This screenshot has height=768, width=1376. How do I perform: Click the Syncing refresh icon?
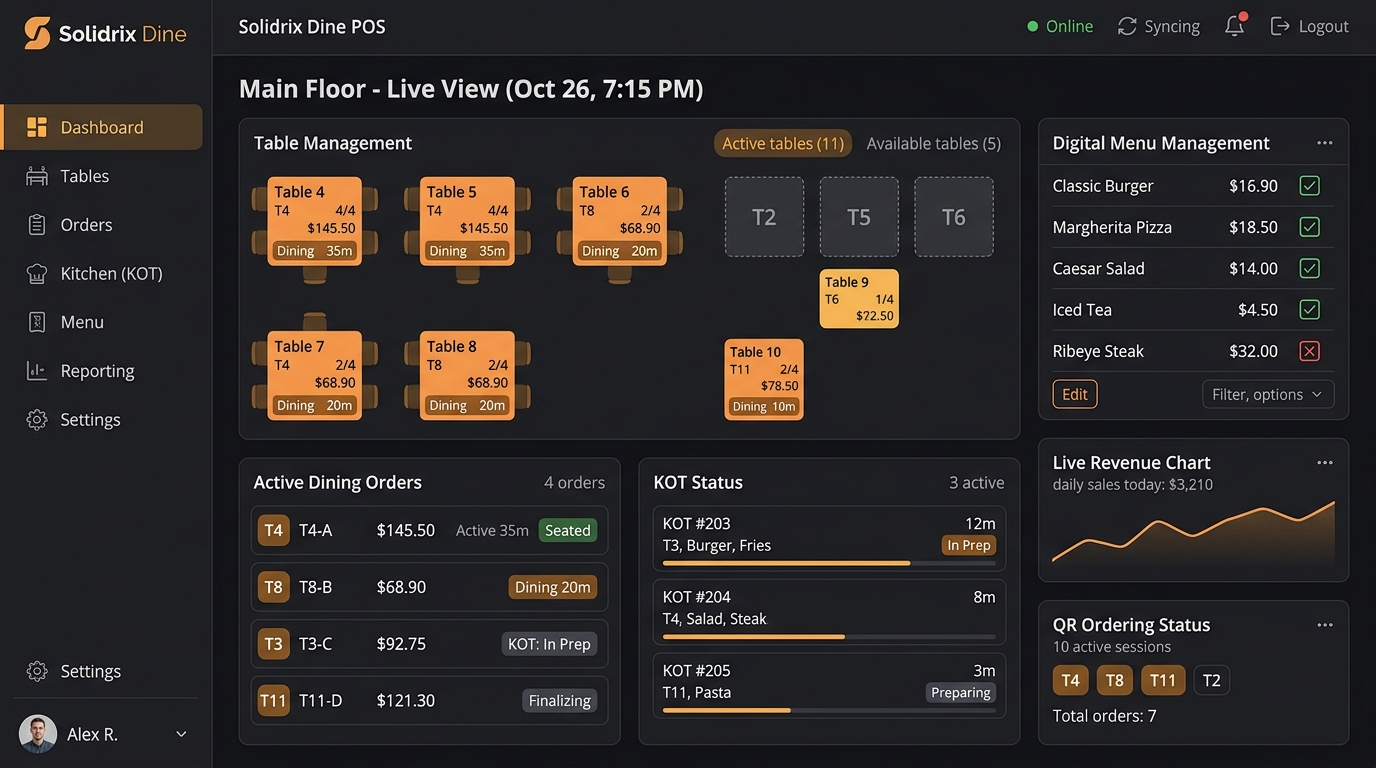(x=1127, y=27)
